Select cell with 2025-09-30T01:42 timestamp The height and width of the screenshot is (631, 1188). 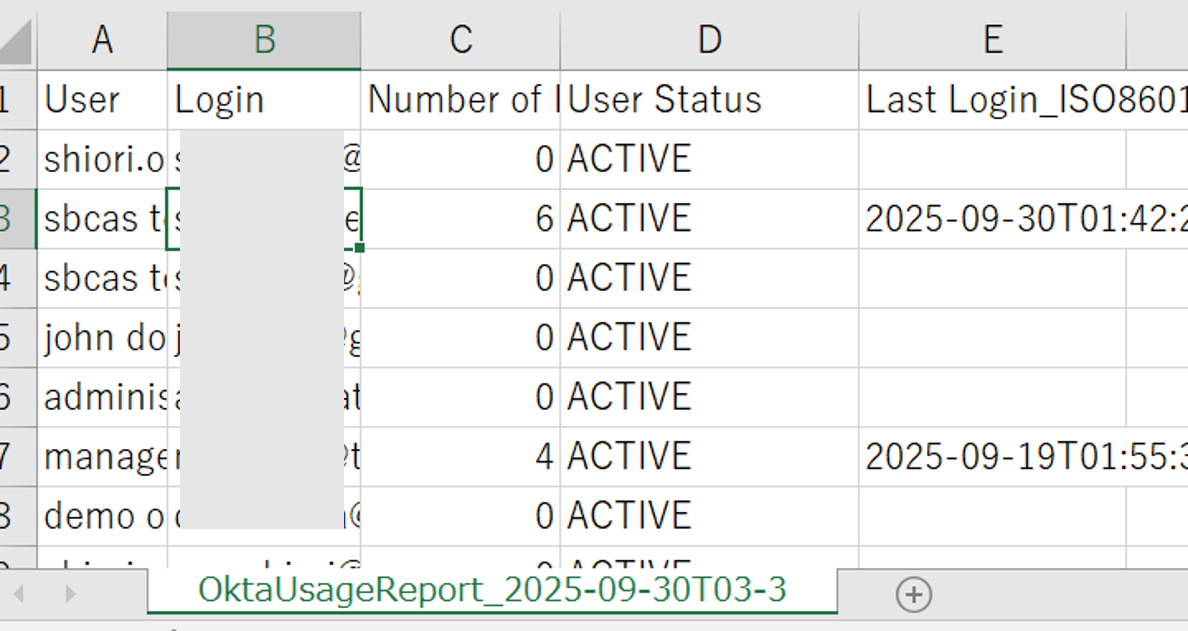click(x=1020, y=219)
